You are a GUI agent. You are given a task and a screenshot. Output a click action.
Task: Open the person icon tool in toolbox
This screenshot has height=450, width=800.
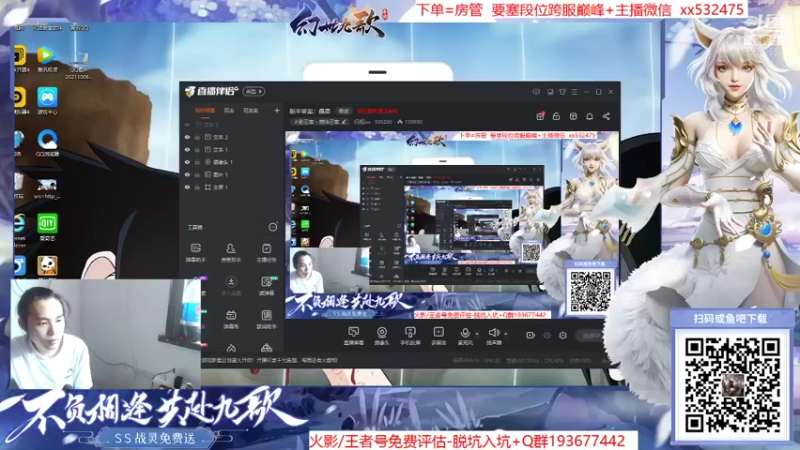click(x=231, y=253)
